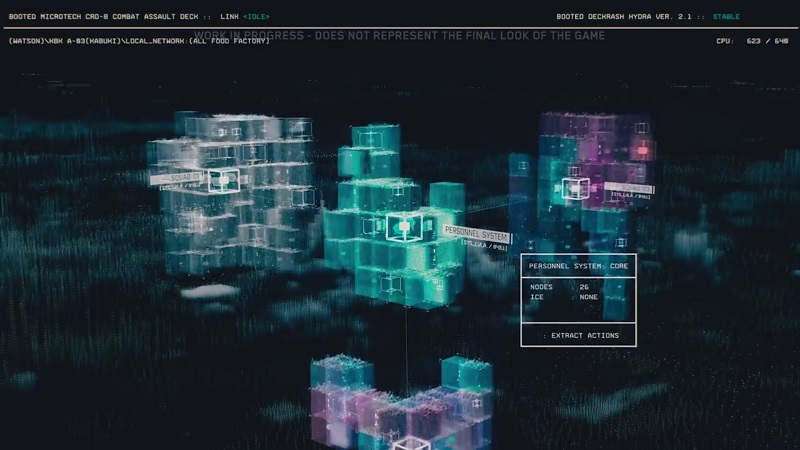Click the squad label on the right cluster
The height and width of the screenshot is (450, 800).
pos(630,188)
